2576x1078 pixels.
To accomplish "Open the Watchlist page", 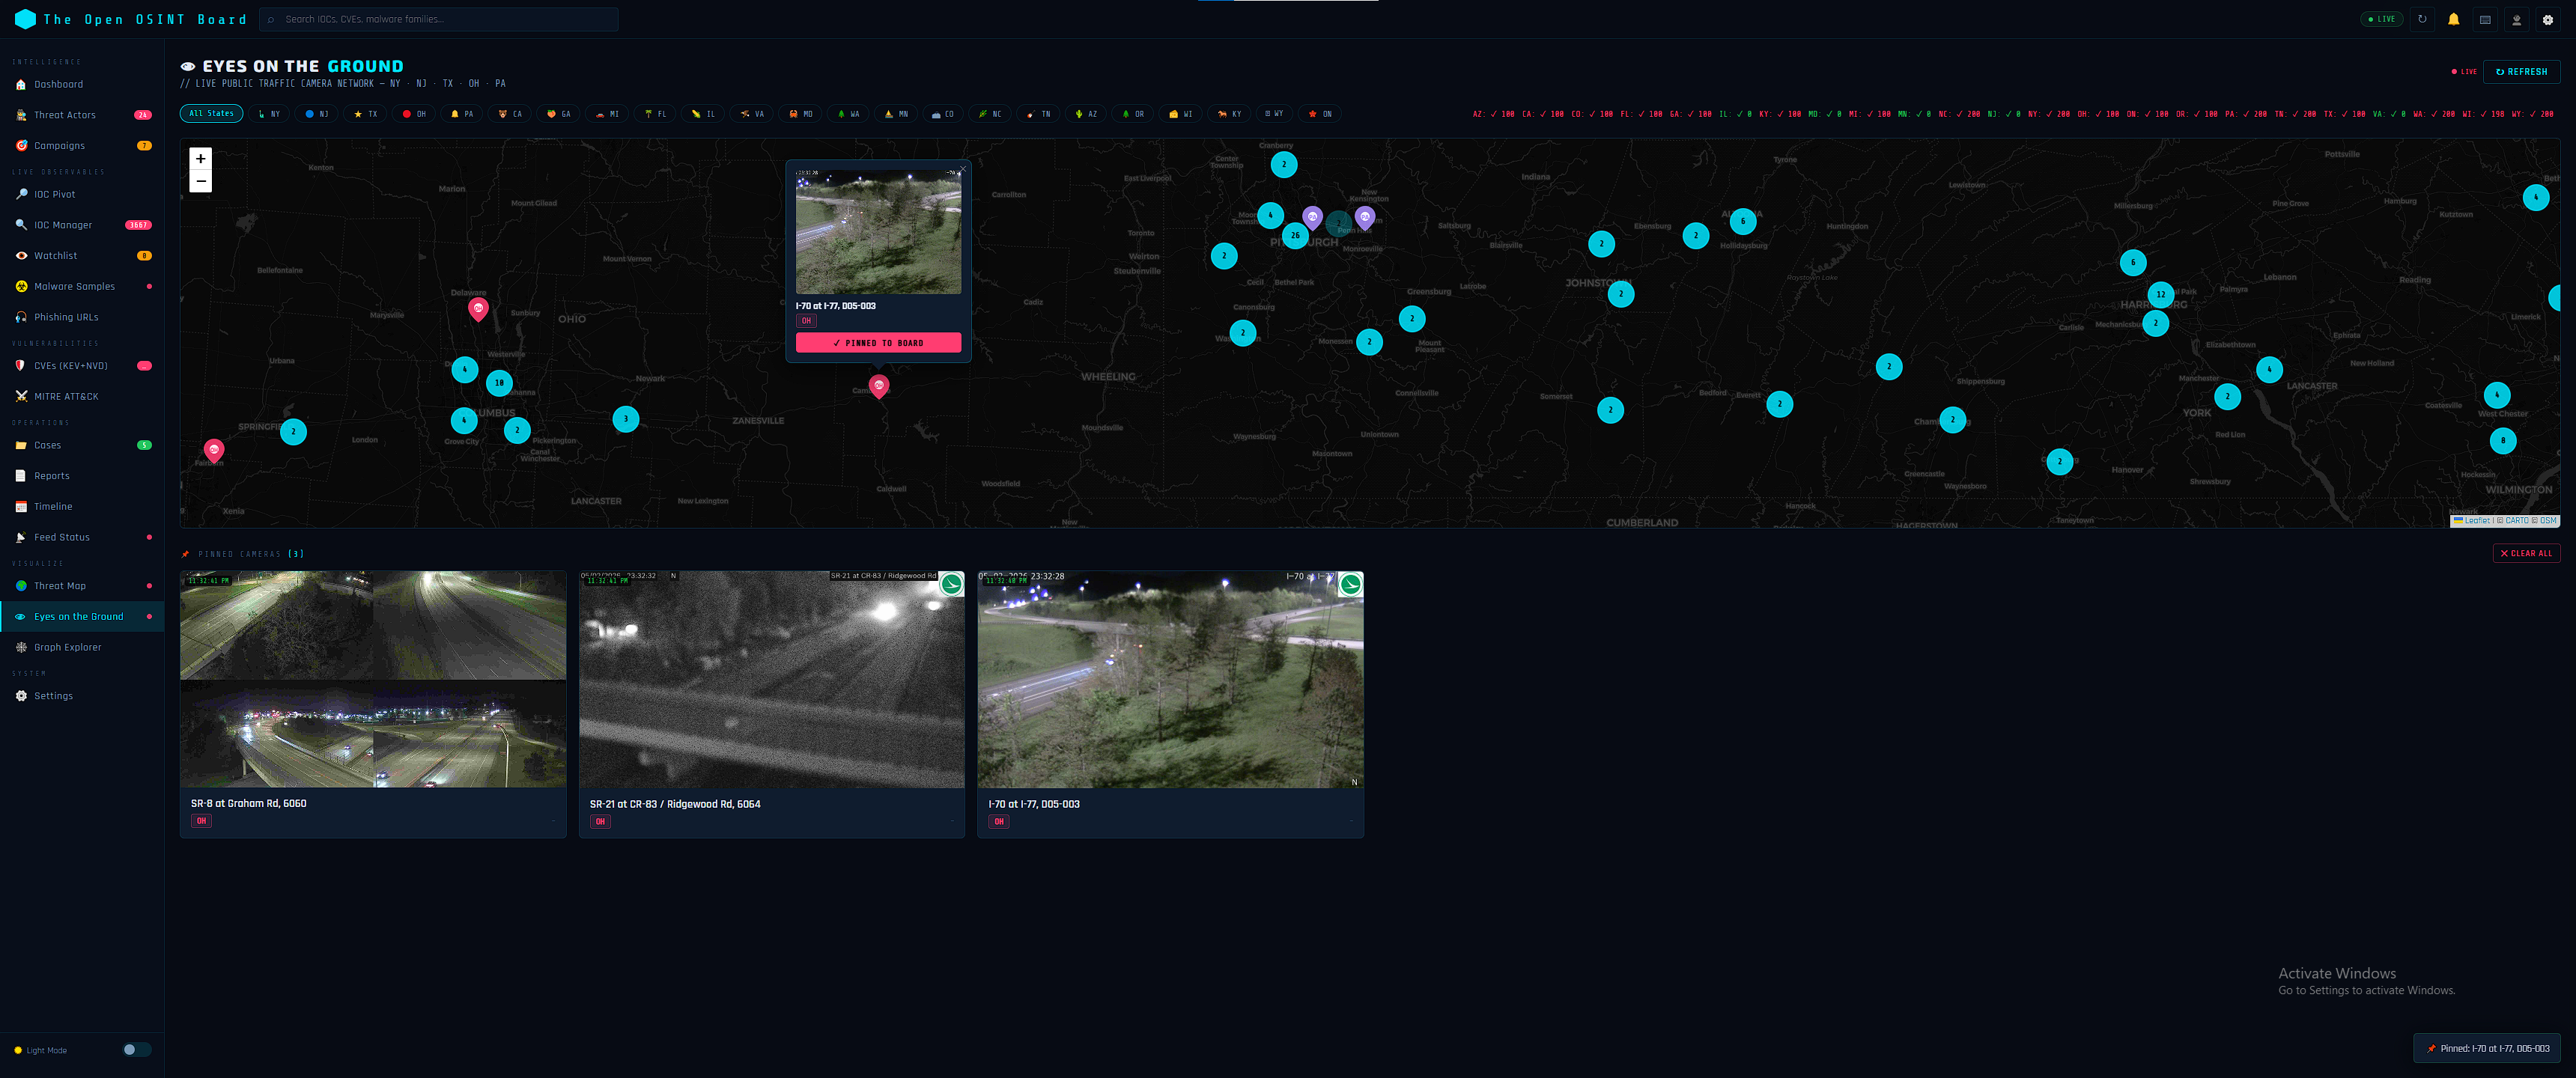I will [82, 256].
